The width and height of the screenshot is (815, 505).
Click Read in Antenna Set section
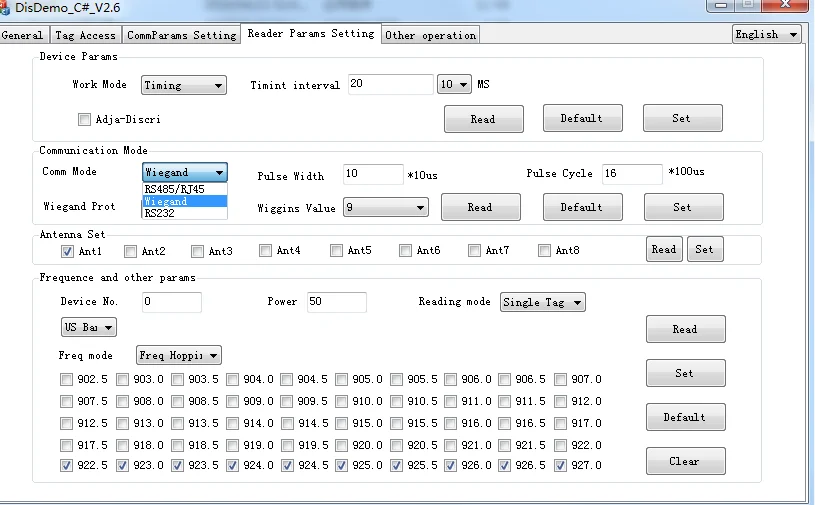664,249
